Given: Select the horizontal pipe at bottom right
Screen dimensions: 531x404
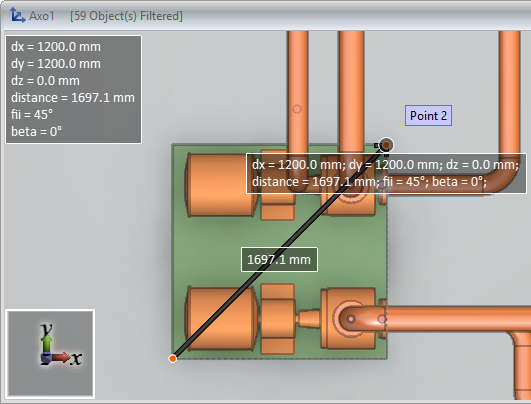Looking at the screenshot, I should [x=457, y=318].
